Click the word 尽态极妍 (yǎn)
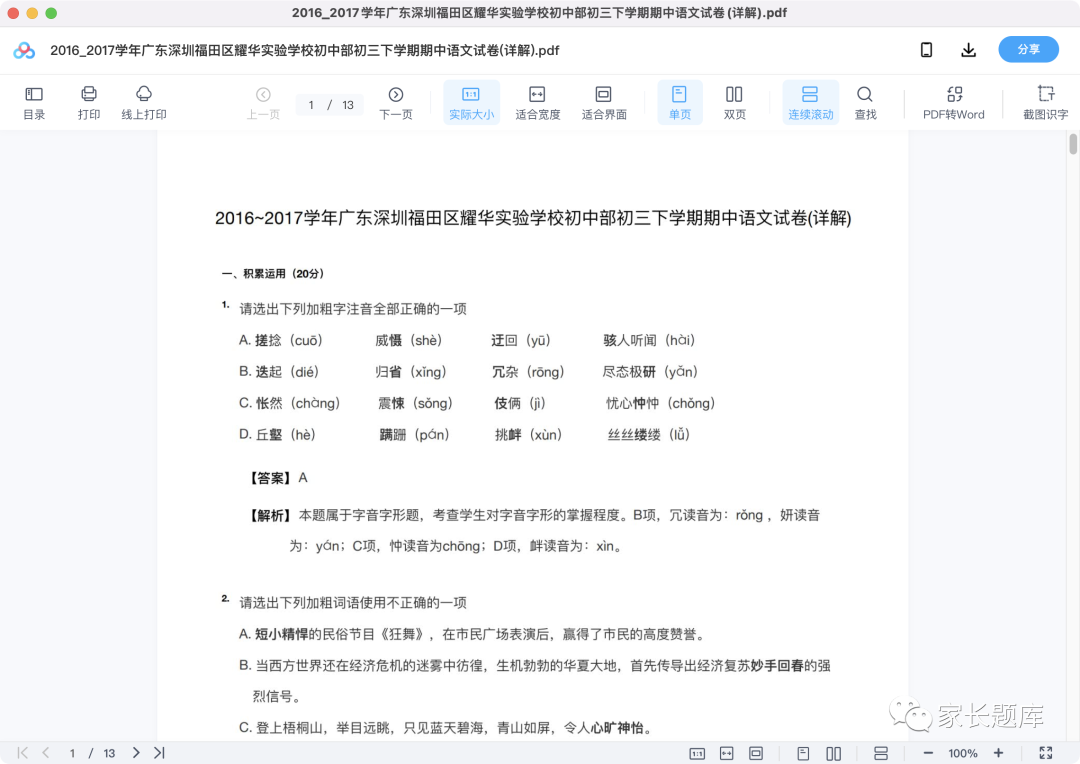 pos(650,372)
